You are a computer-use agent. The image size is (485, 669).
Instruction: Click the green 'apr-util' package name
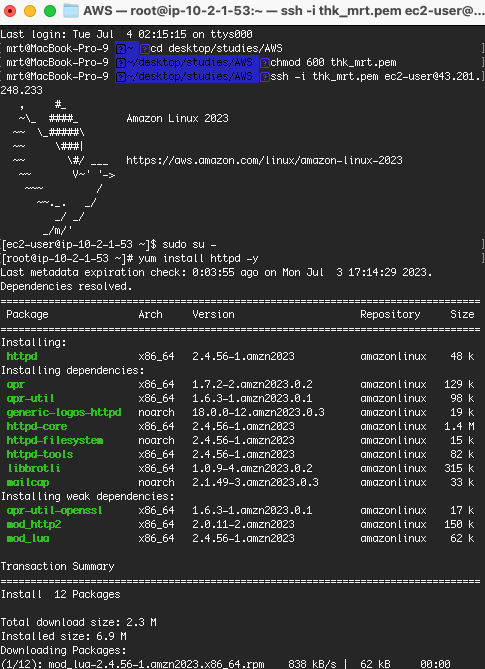(31, 398)
